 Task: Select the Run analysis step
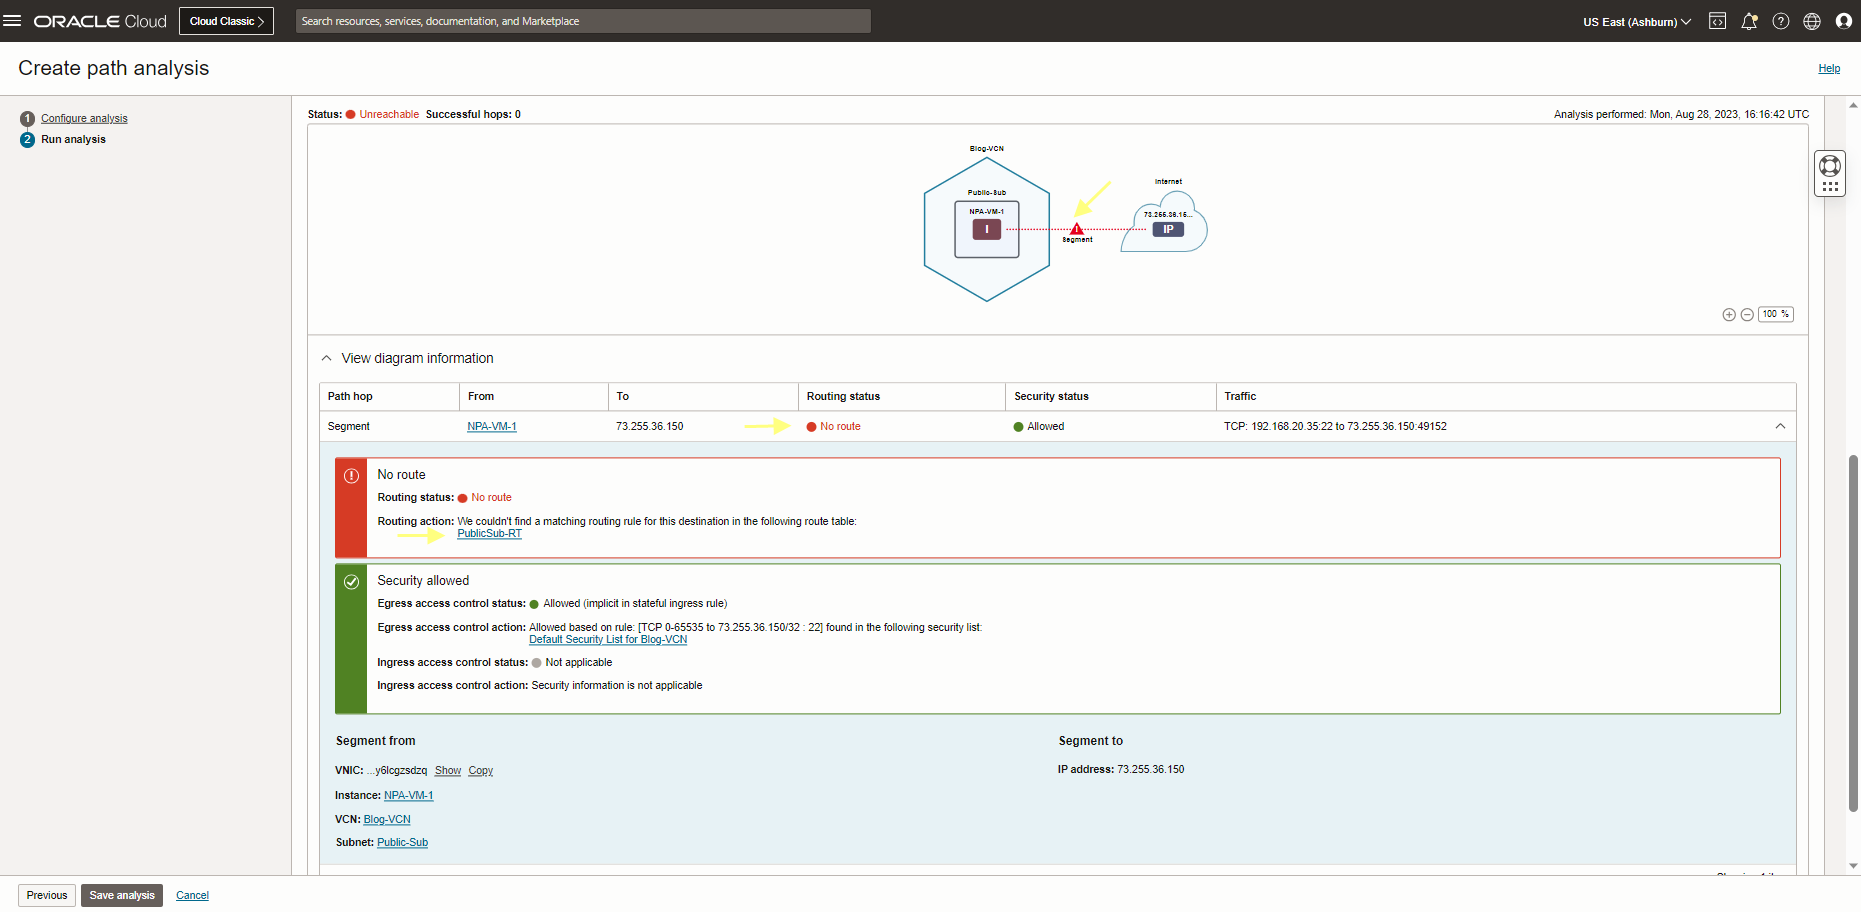(73, 139)
